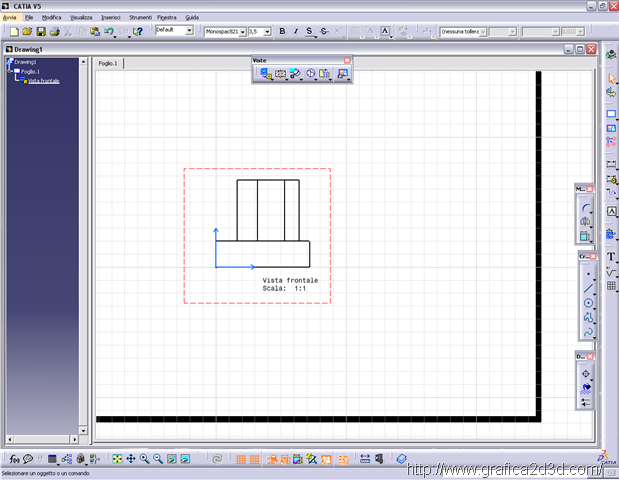Toggle strikethrough text formatting
Screen dimensions: 619x480
point(324,32)
